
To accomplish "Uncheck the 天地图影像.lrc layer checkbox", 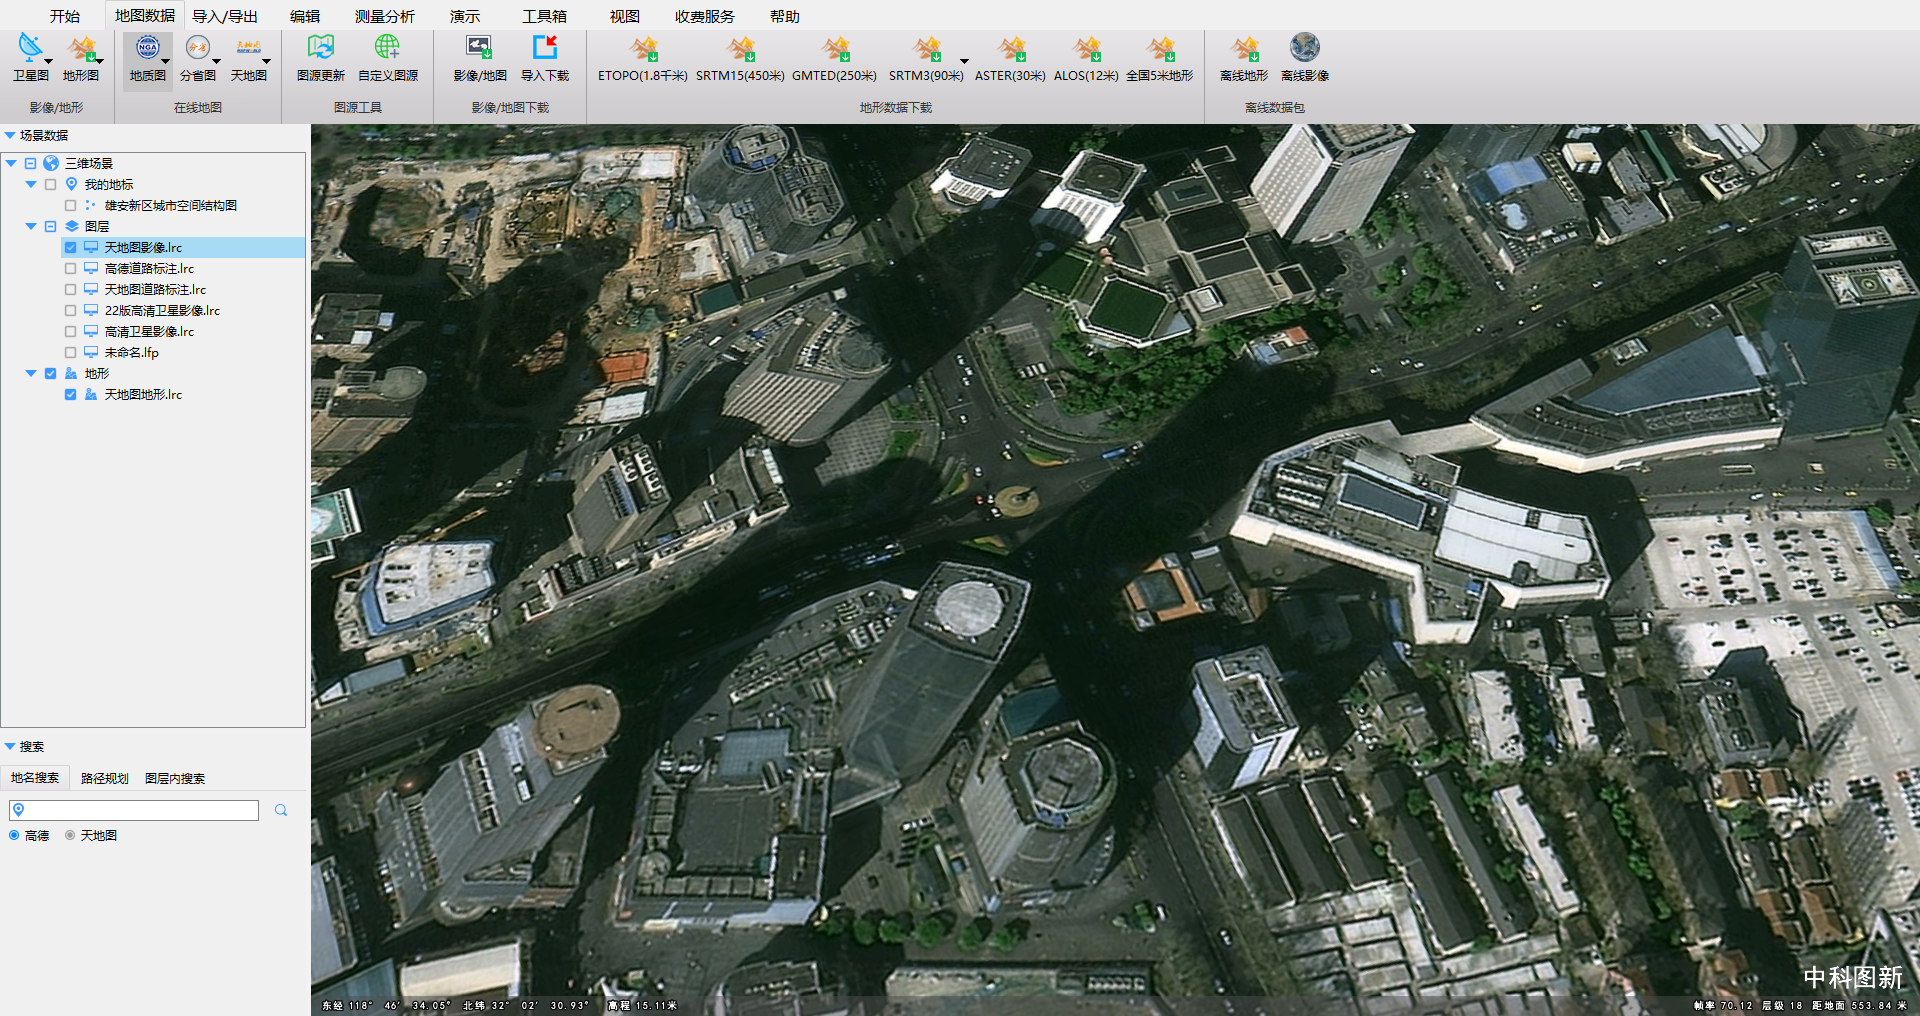I will point(71,247).
